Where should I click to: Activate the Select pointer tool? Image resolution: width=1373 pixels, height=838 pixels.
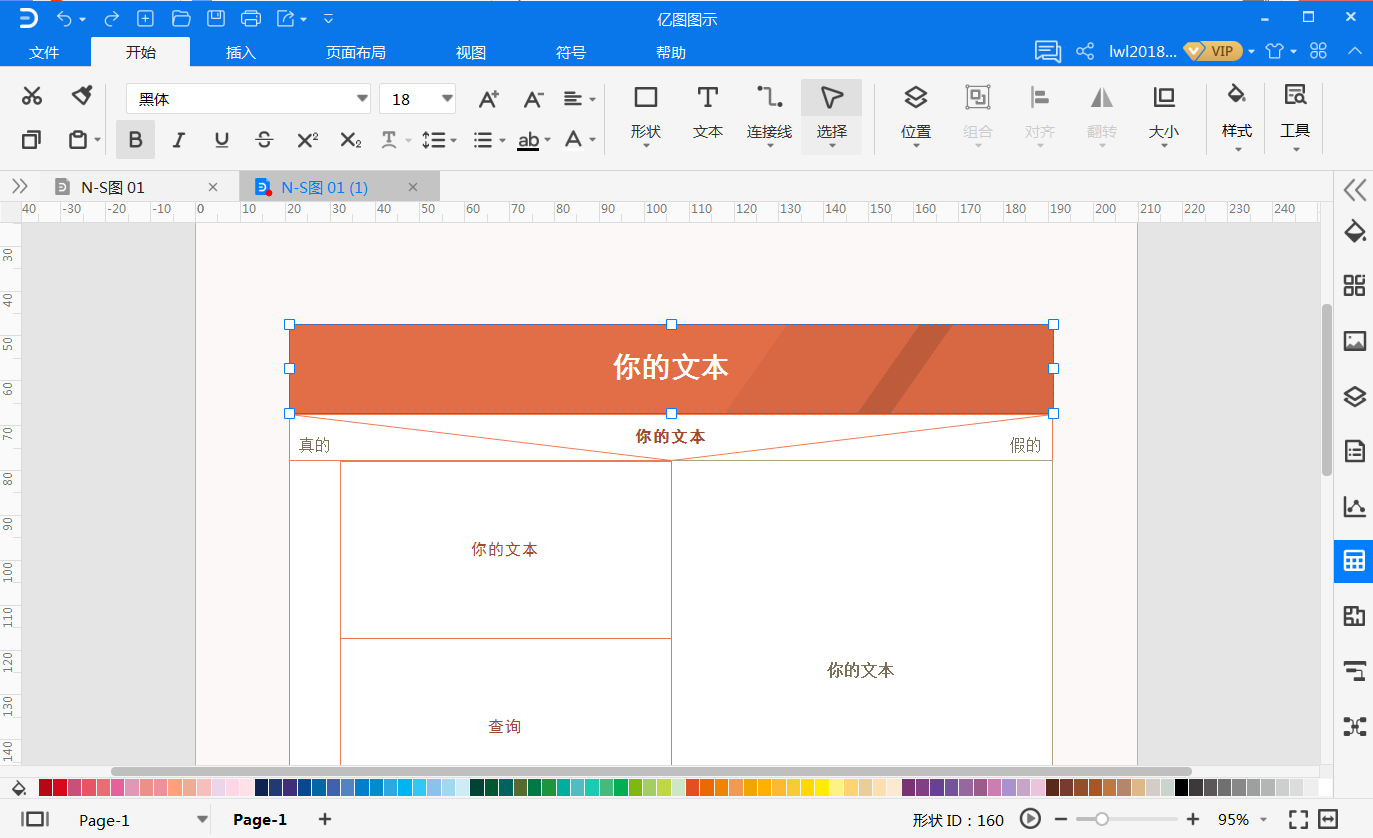coord(831,115)
